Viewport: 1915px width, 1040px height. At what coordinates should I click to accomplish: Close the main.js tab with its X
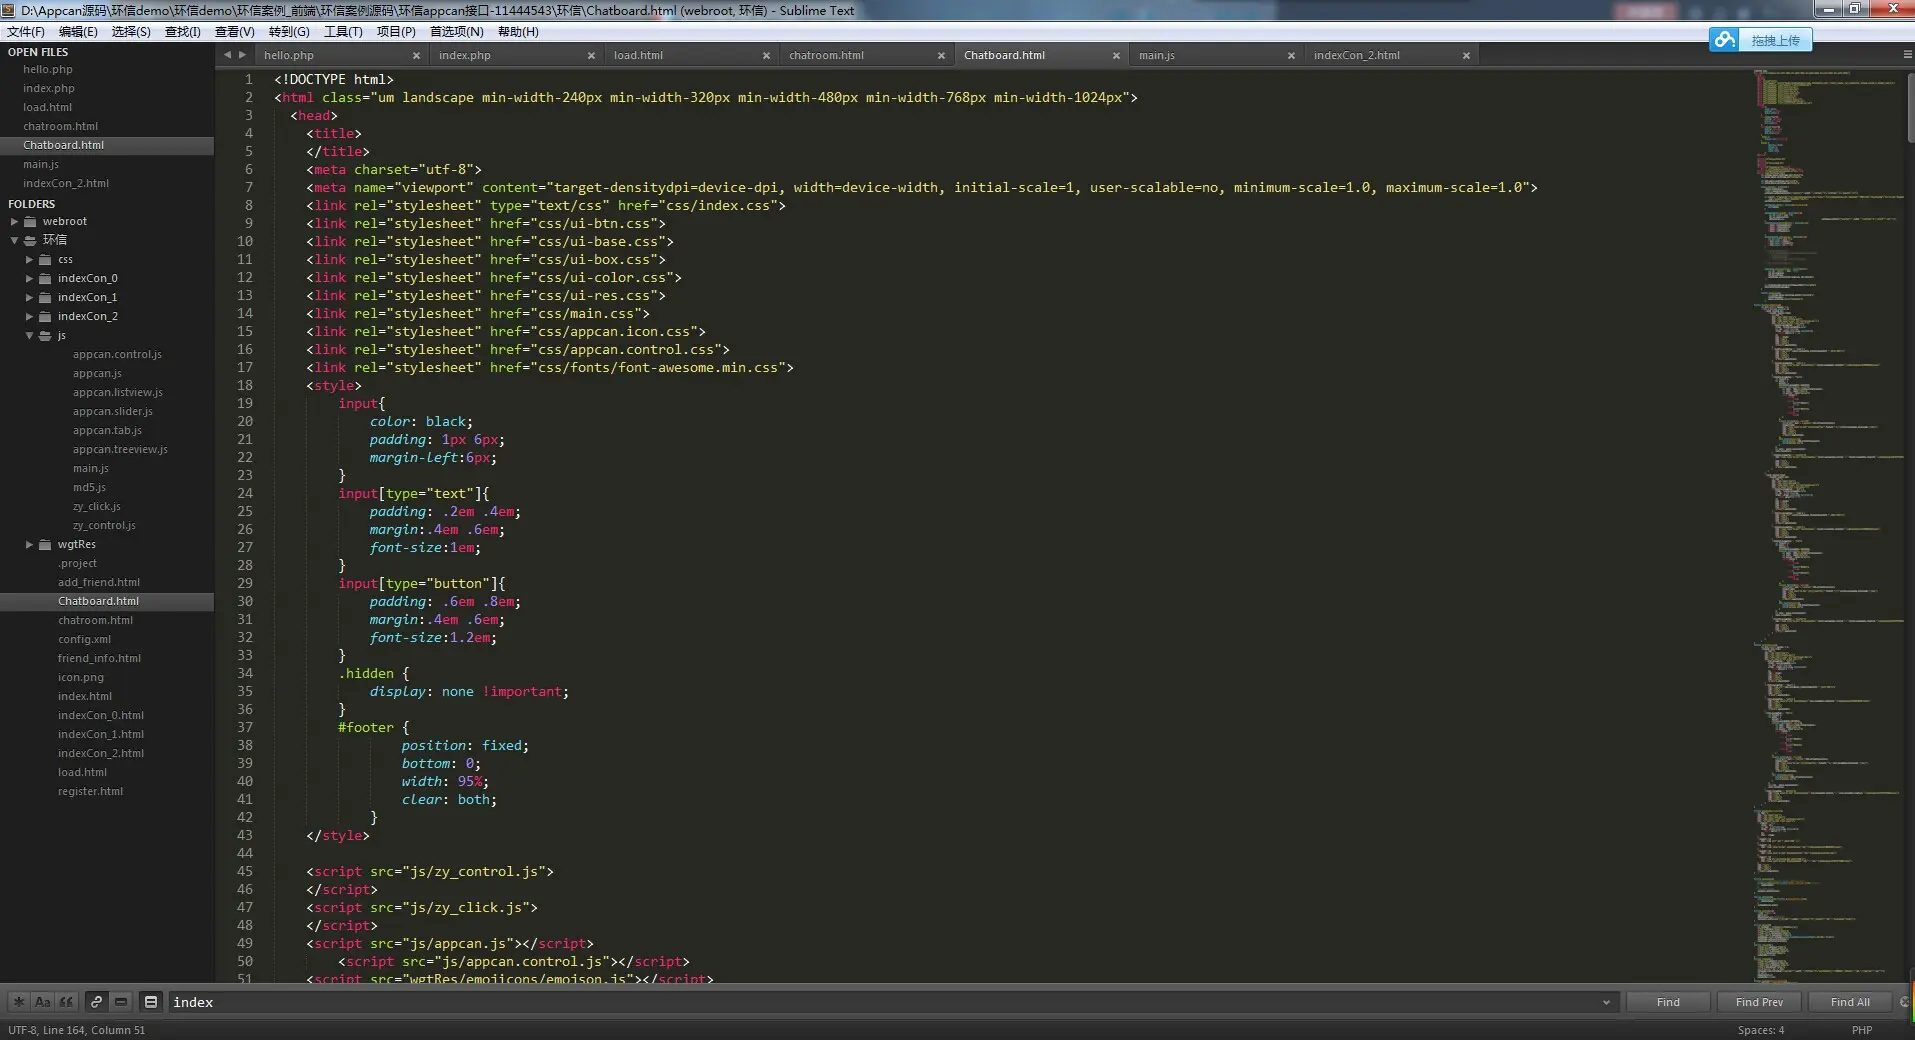point(1291,56)
